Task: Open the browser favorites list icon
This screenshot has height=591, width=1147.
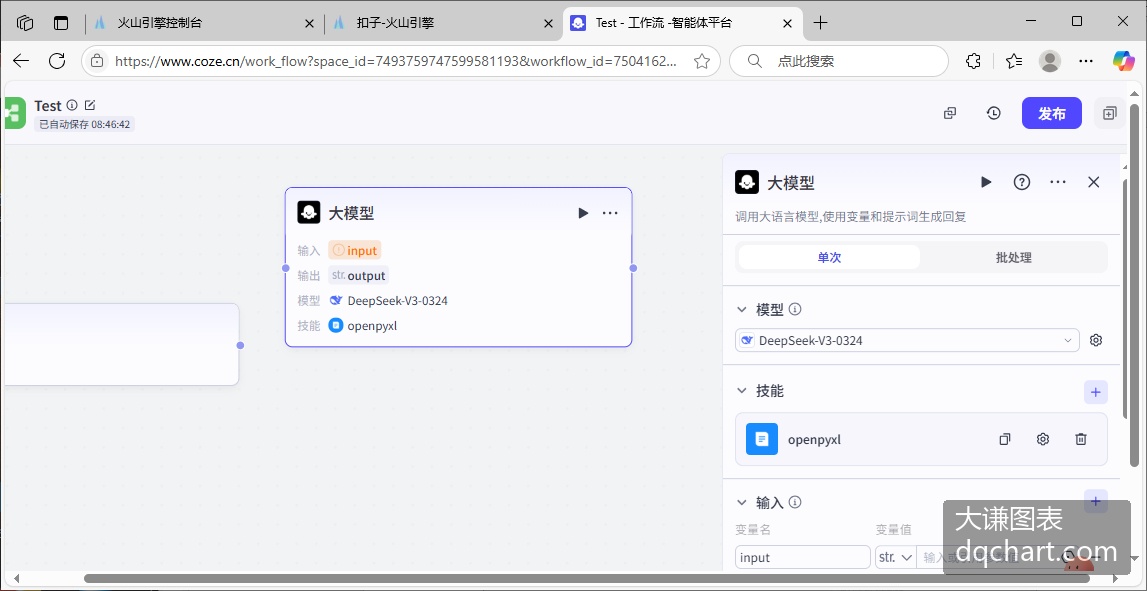Action: pos(1013,61)
